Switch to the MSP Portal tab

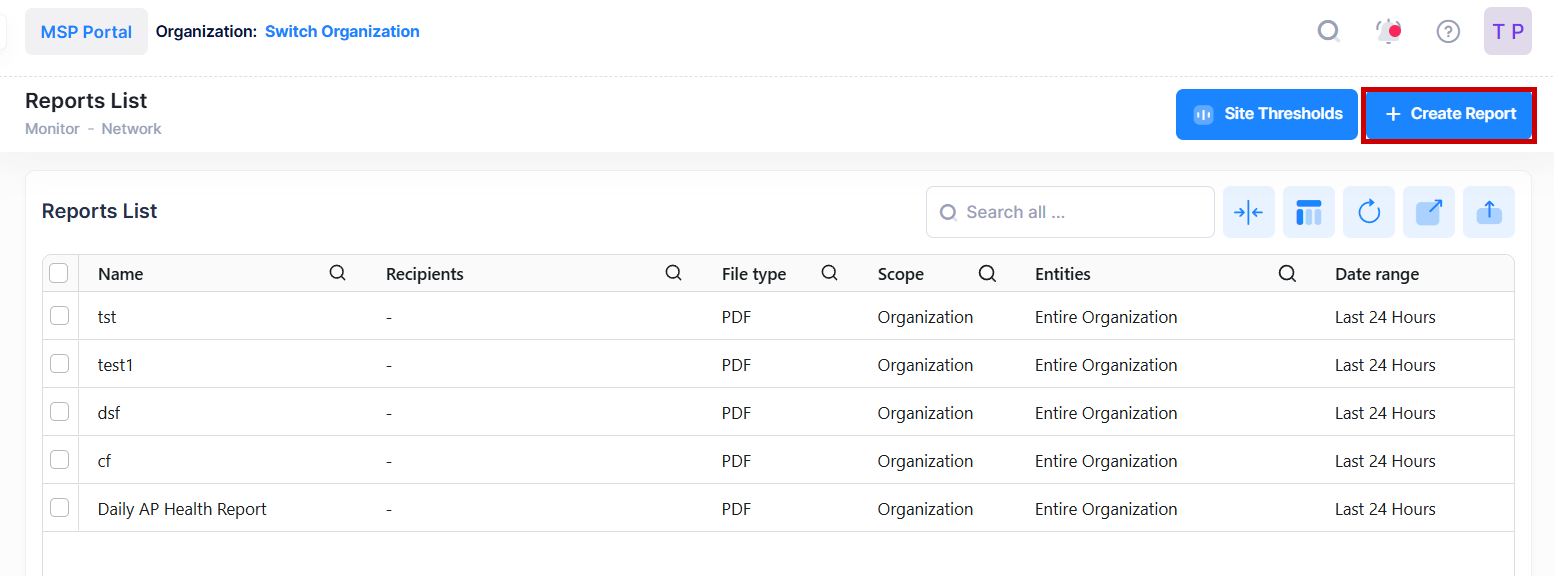86,31
